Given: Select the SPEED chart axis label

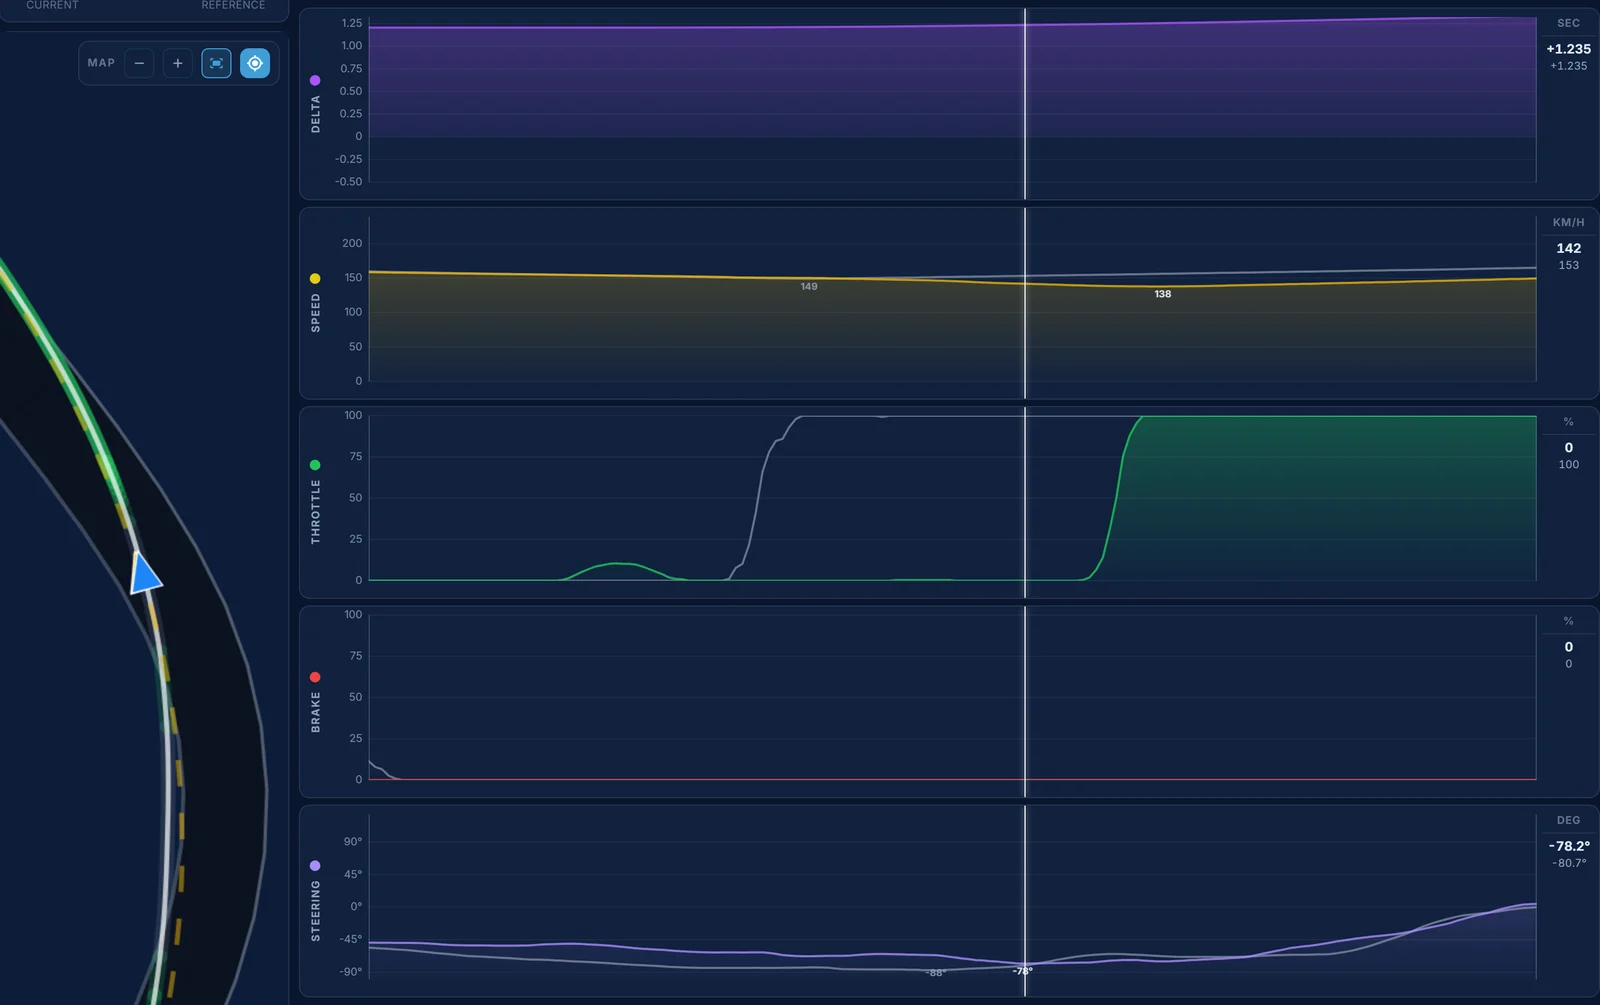Looking at the screenshot, I should (316, 313).
